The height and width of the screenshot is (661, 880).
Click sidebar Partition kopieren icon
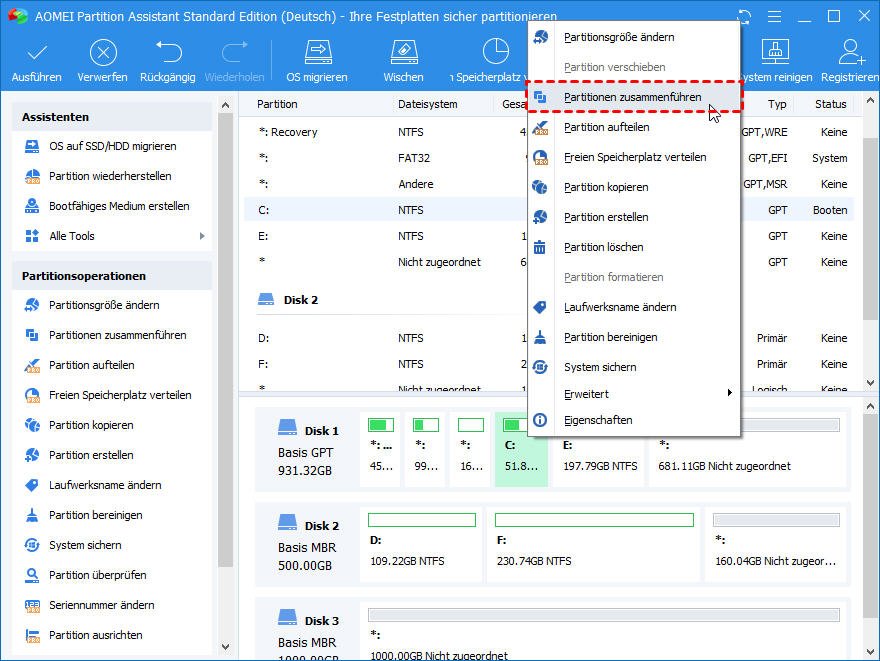tap(32, 425)
